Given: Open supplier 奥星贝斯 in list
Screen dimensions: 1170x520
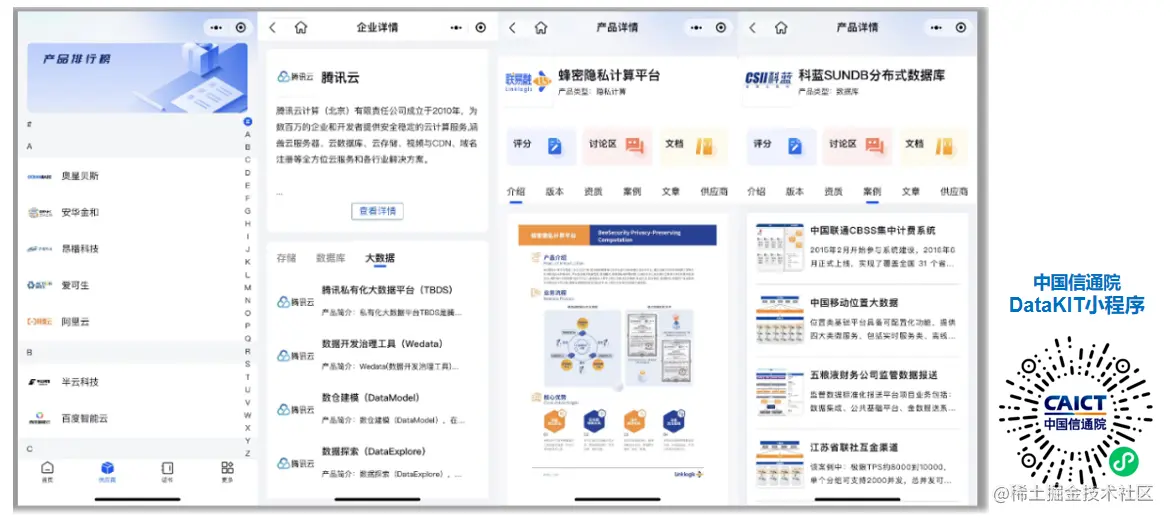Looking at the screenshot, I should click(x=131, y=176).
